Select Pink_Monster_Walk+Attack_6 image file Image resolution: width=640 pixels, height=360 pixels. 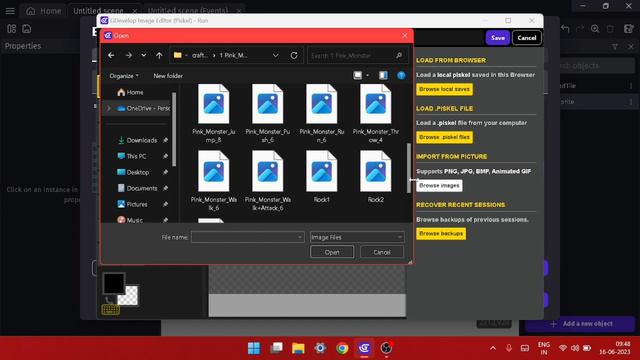(x=267, y=180)
